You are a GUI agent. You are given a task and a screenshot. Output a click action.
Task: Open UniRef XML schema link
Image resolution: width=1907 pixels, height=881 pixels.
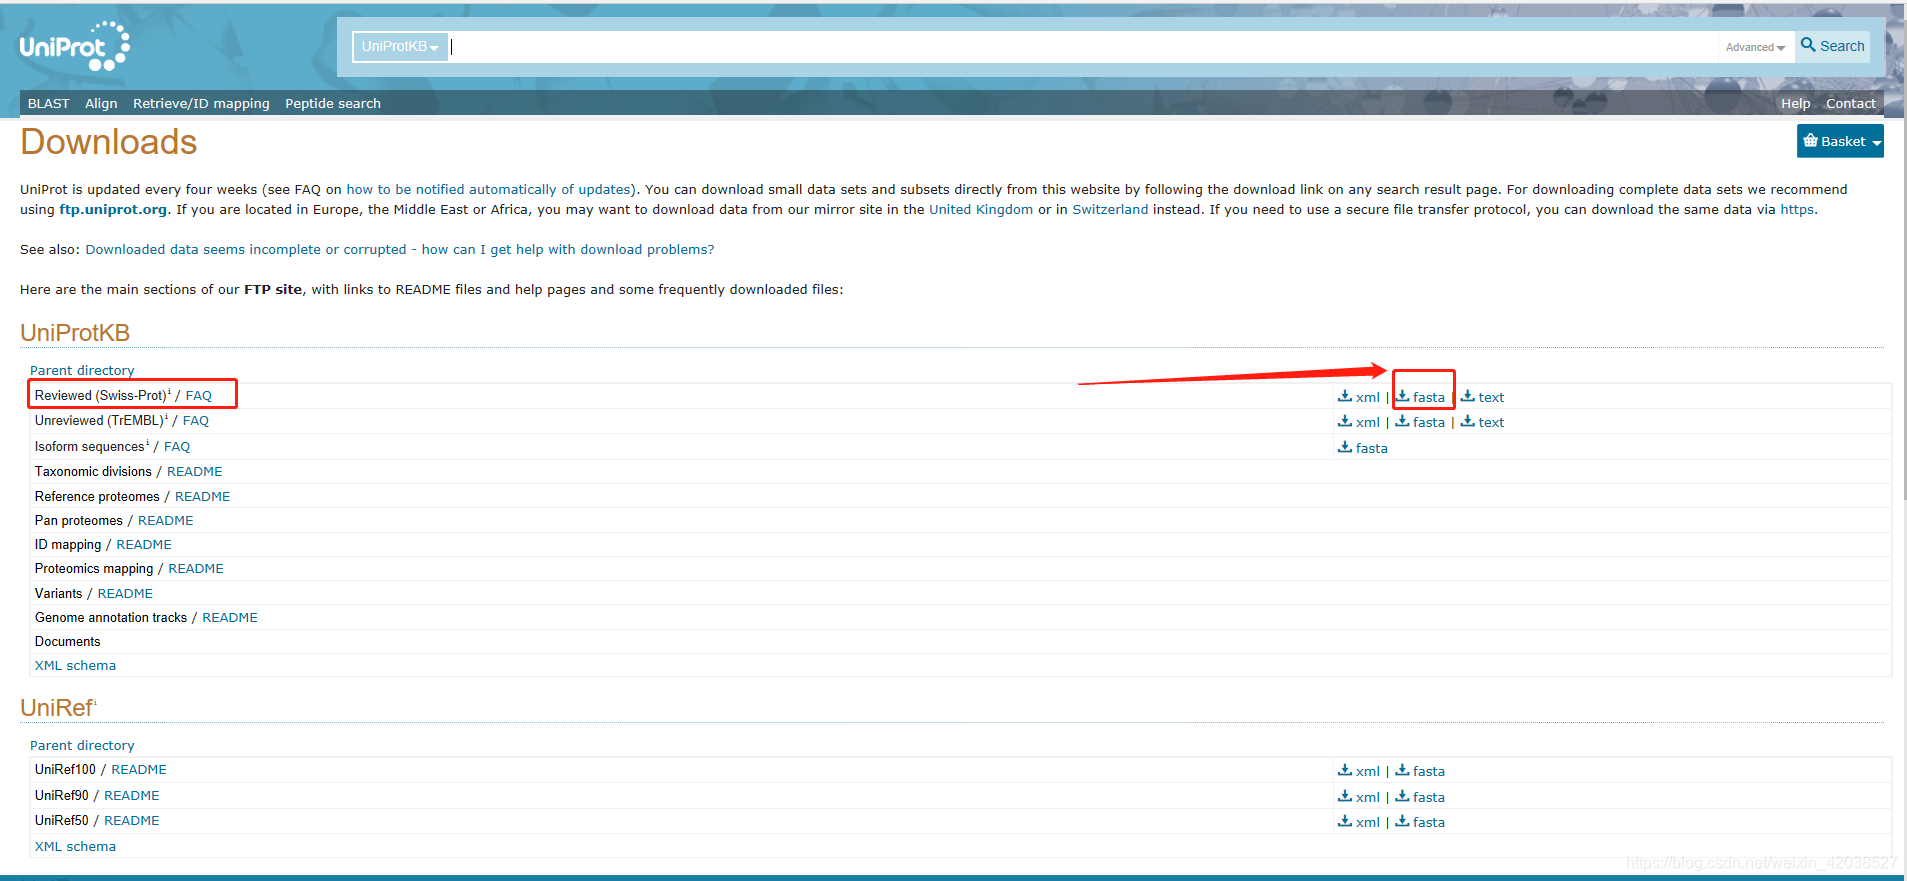tap(75, 847)
